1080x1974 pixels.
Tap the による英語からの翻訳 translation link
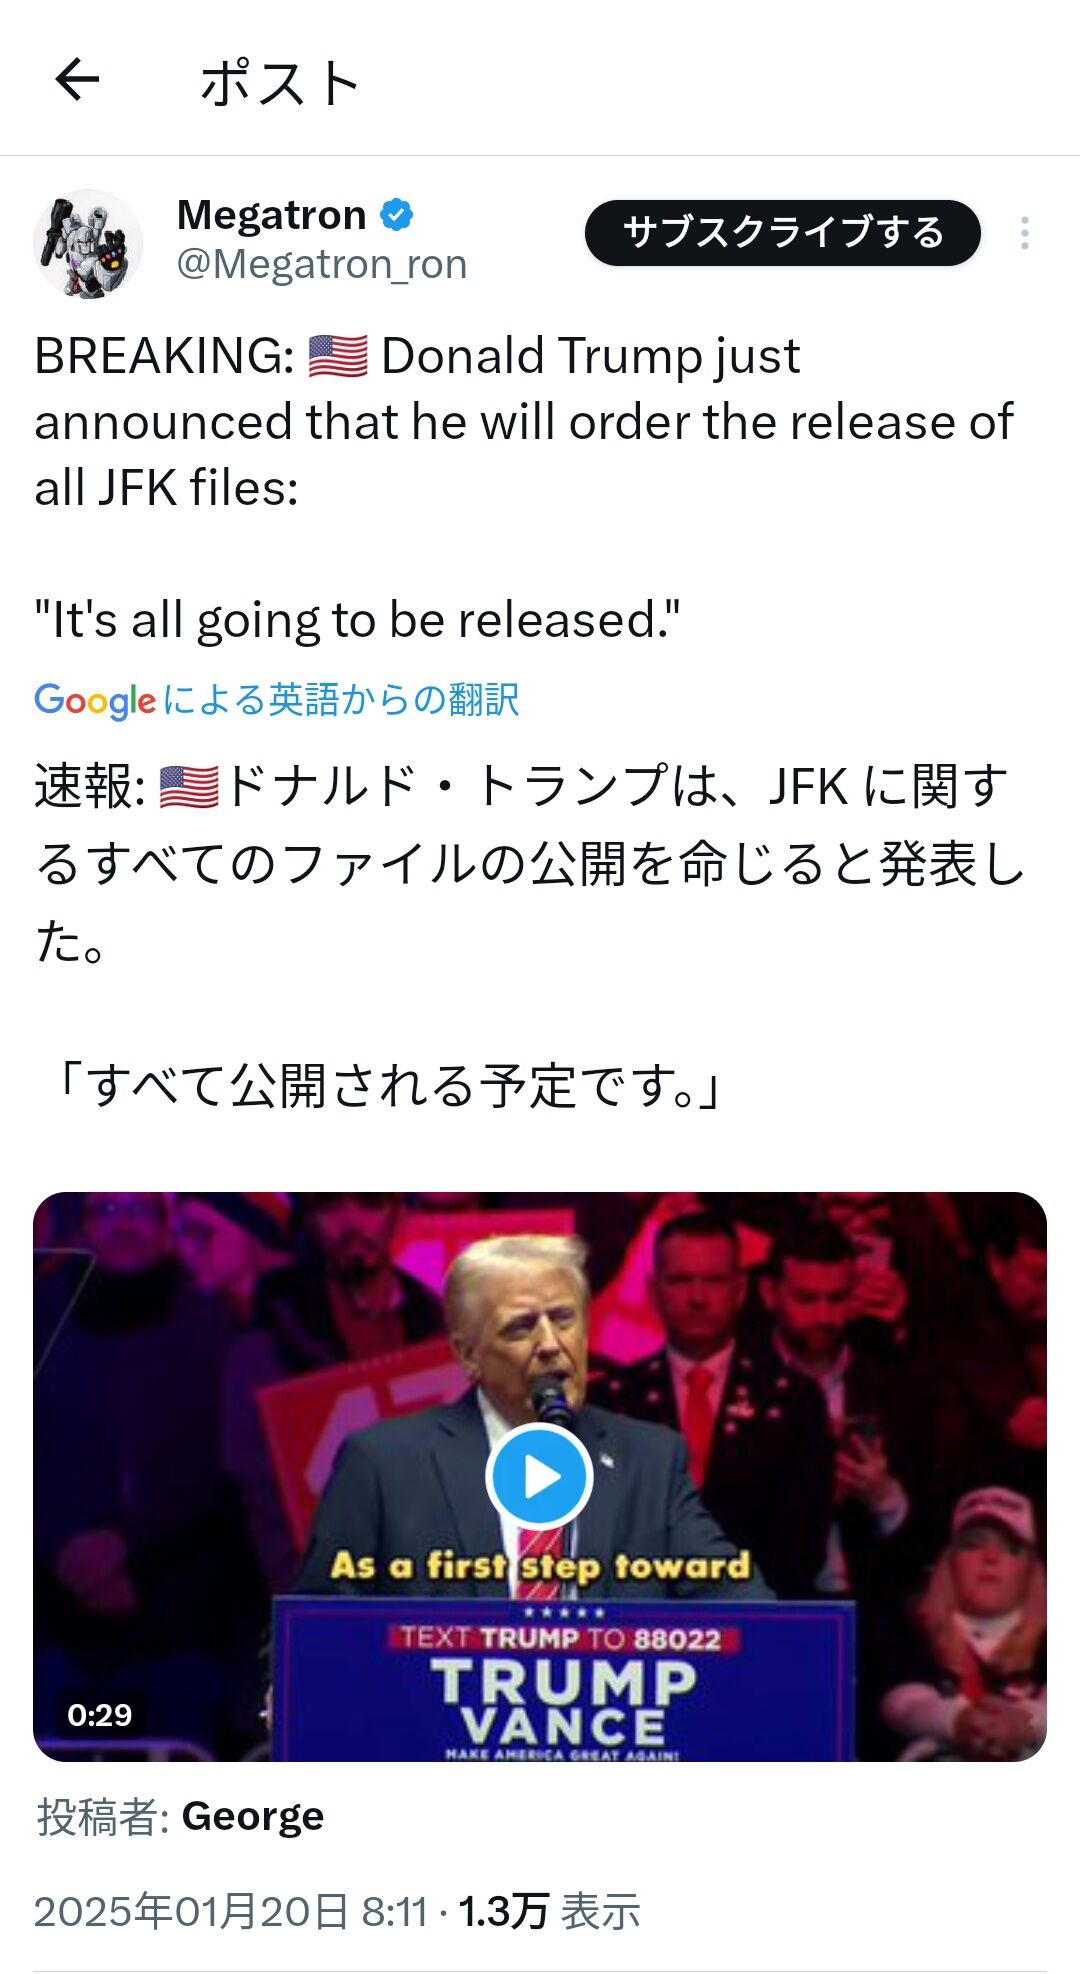click(x=340, y=700)
